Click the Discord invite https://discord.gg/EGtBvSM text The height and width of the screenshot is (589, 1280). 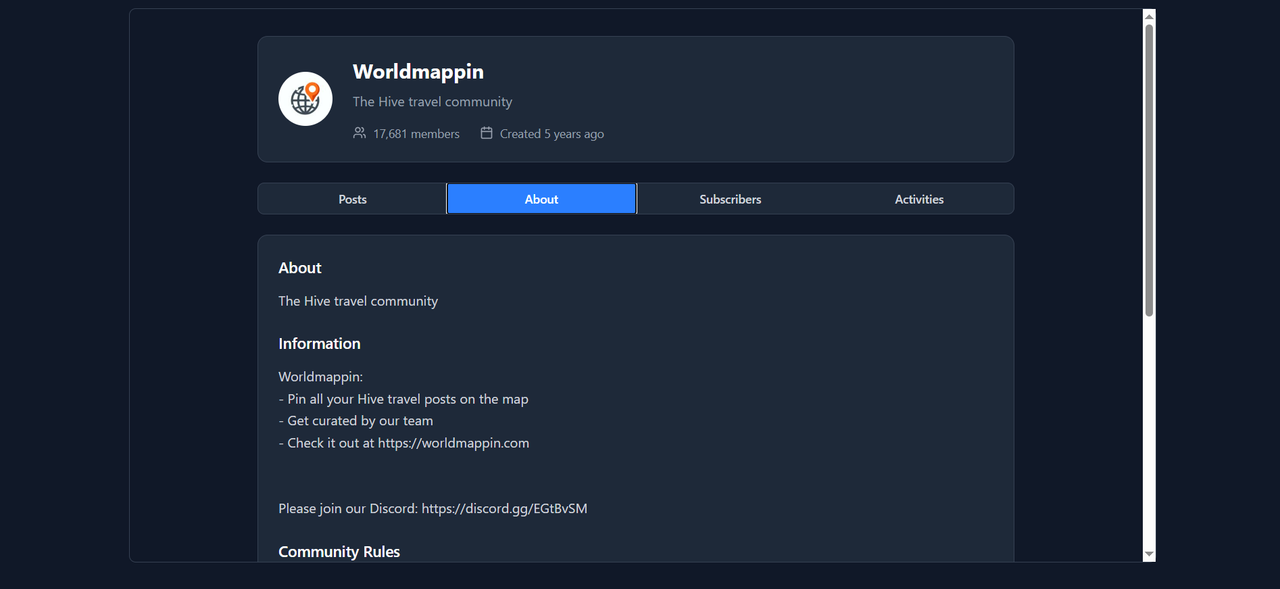tap(504, 509)
